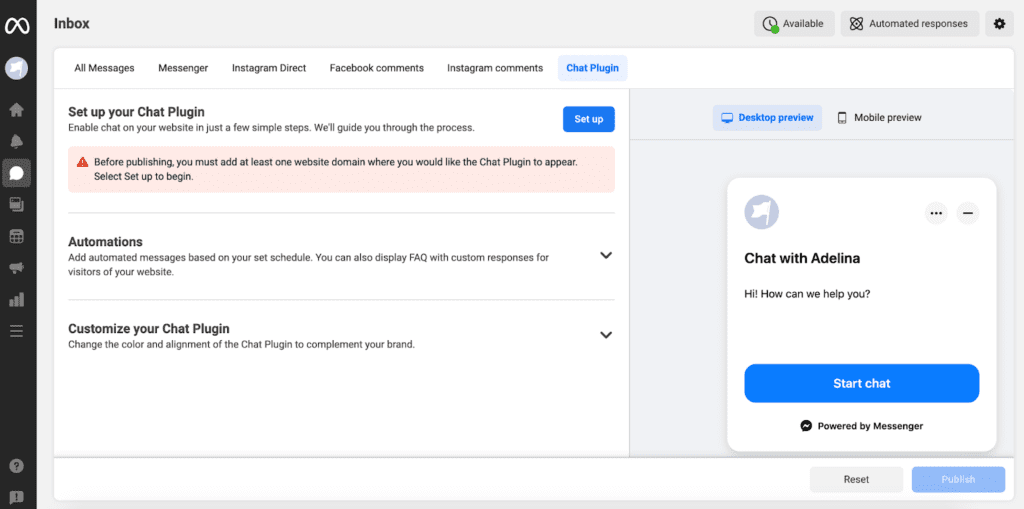The width and height of the screenshot is (1024, 509).
Task: Open Inbox settings gear icon
Action: pyautogui.click(x=999, y=24)
